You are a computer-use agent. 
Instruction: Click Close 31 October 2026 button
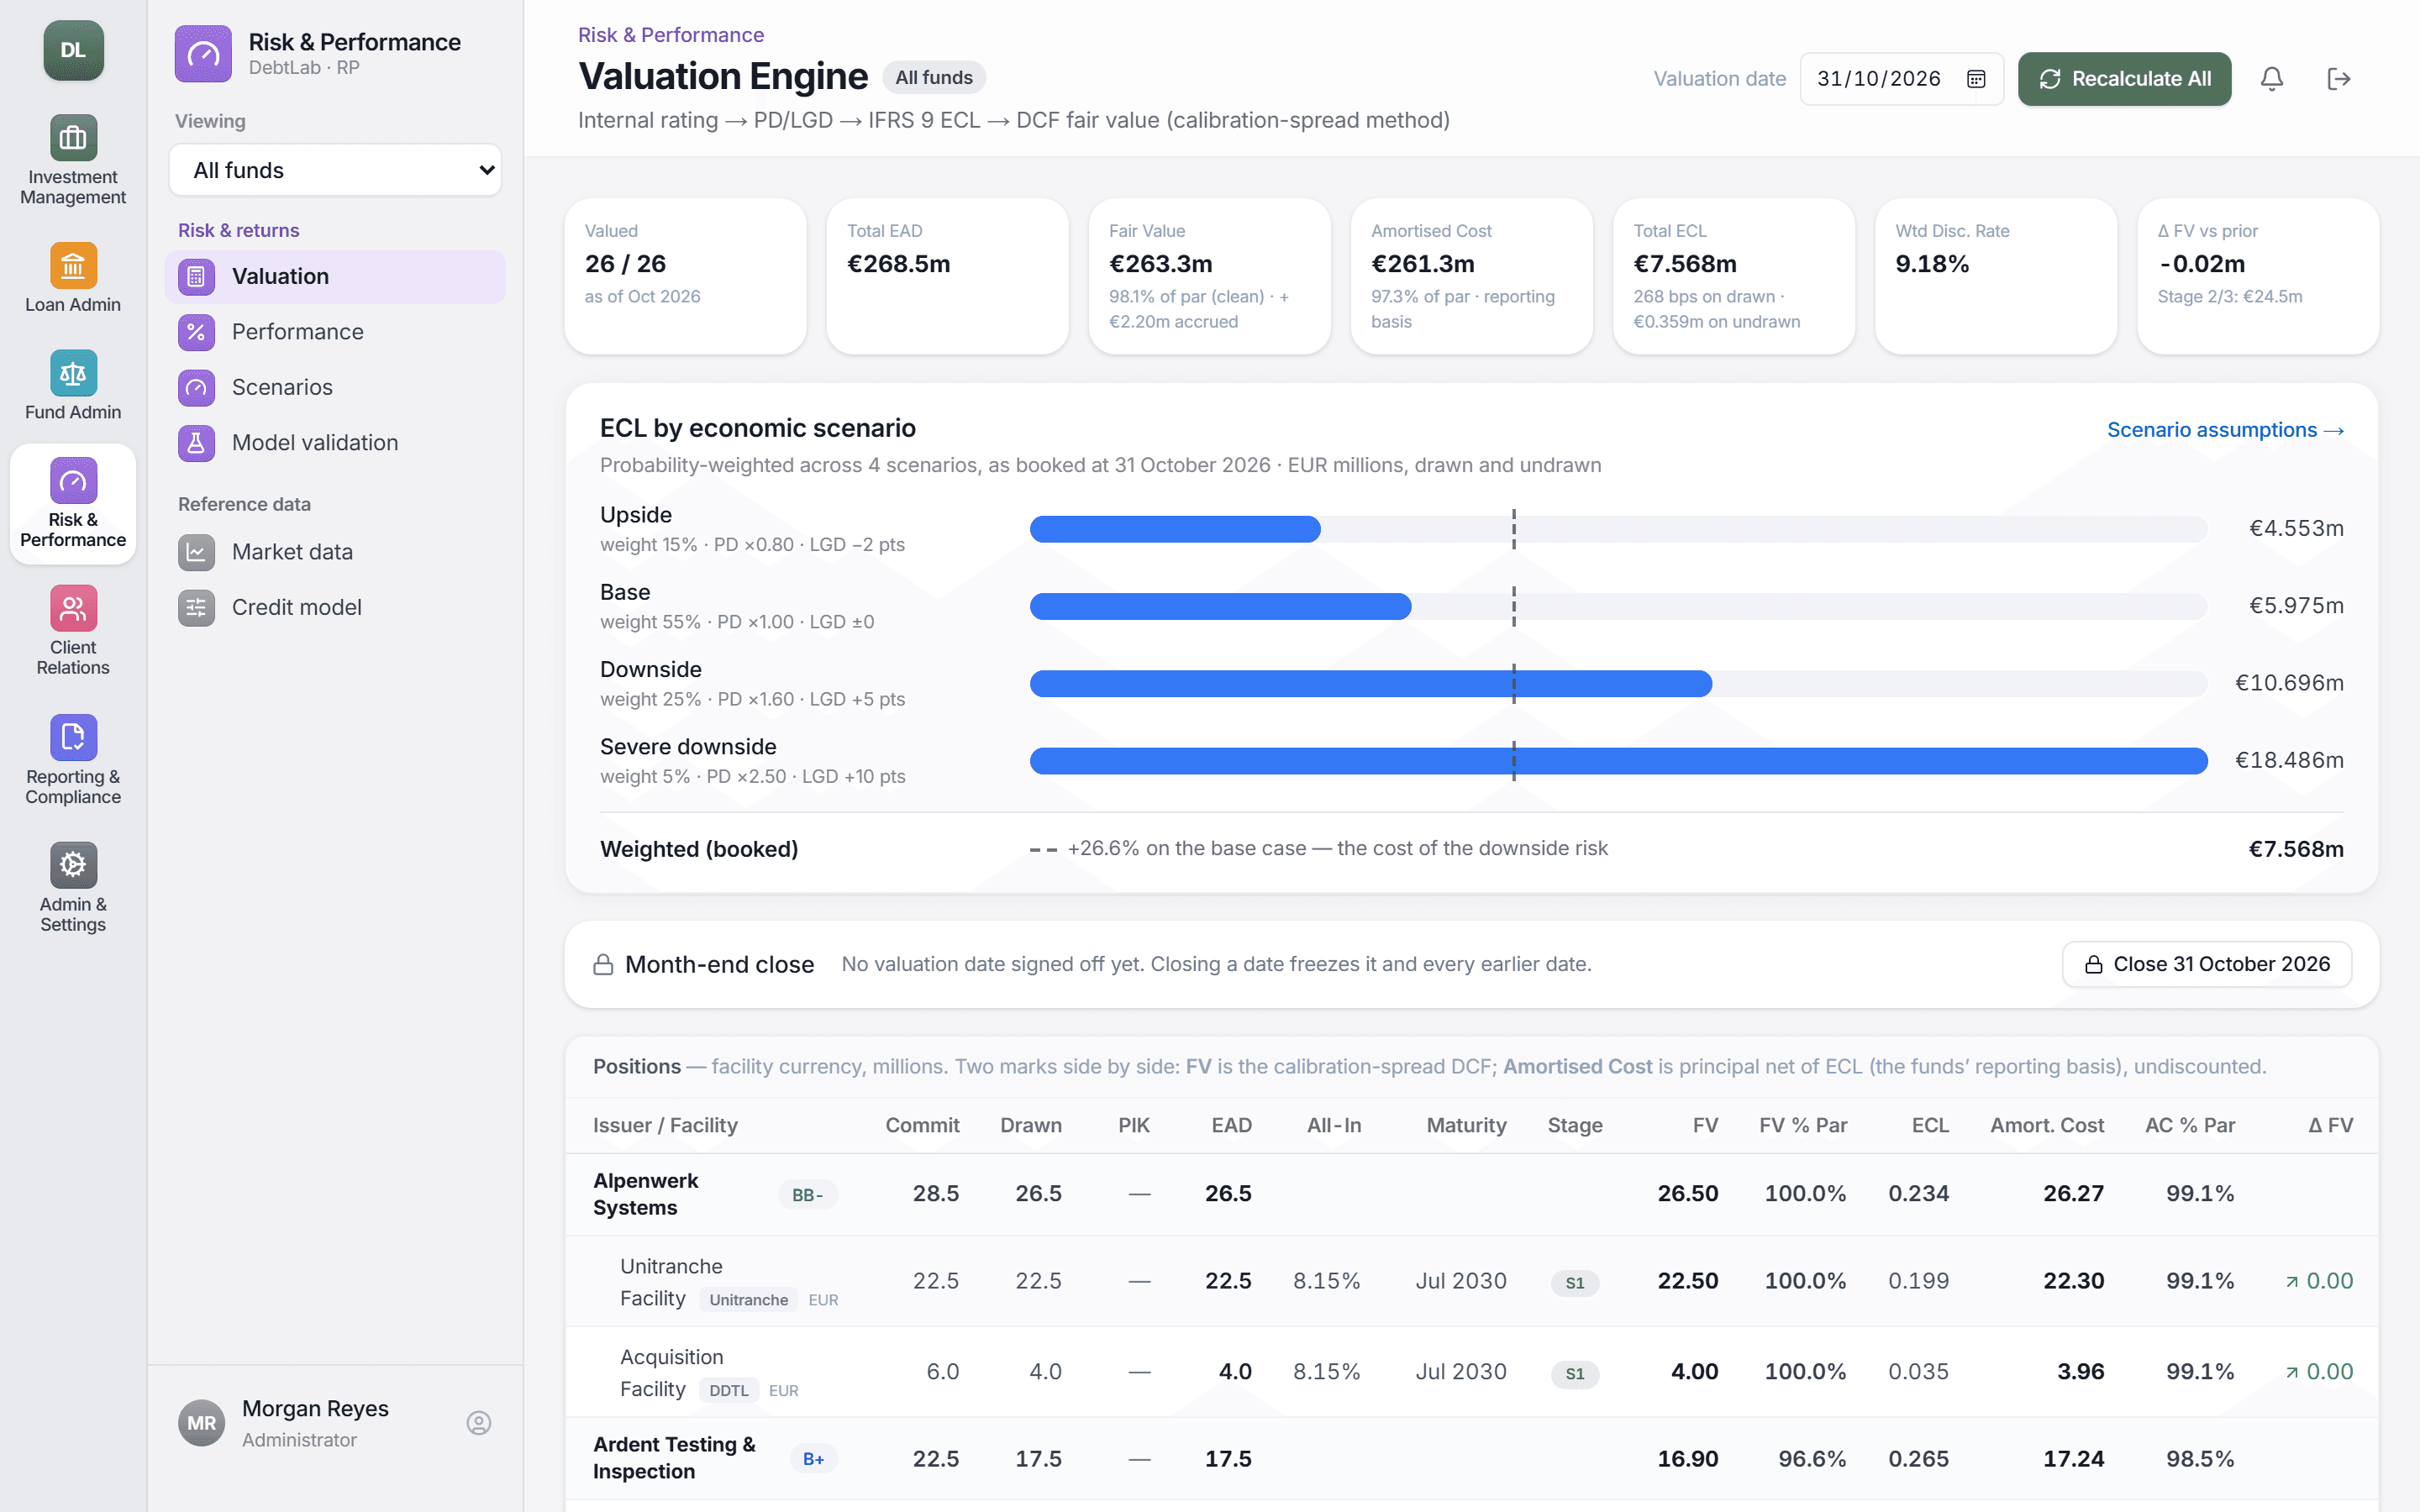click(x=2206, y=964)
